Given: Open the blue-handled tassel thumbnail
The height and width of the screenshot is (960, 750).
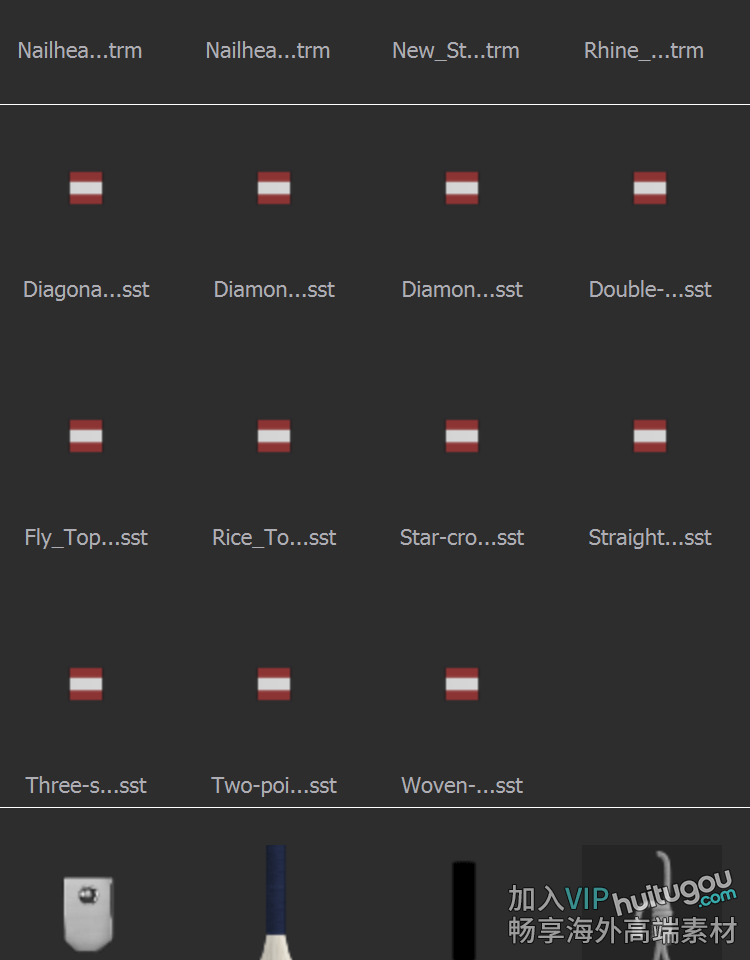Looking at the screenshot, I should coord(276,902).
